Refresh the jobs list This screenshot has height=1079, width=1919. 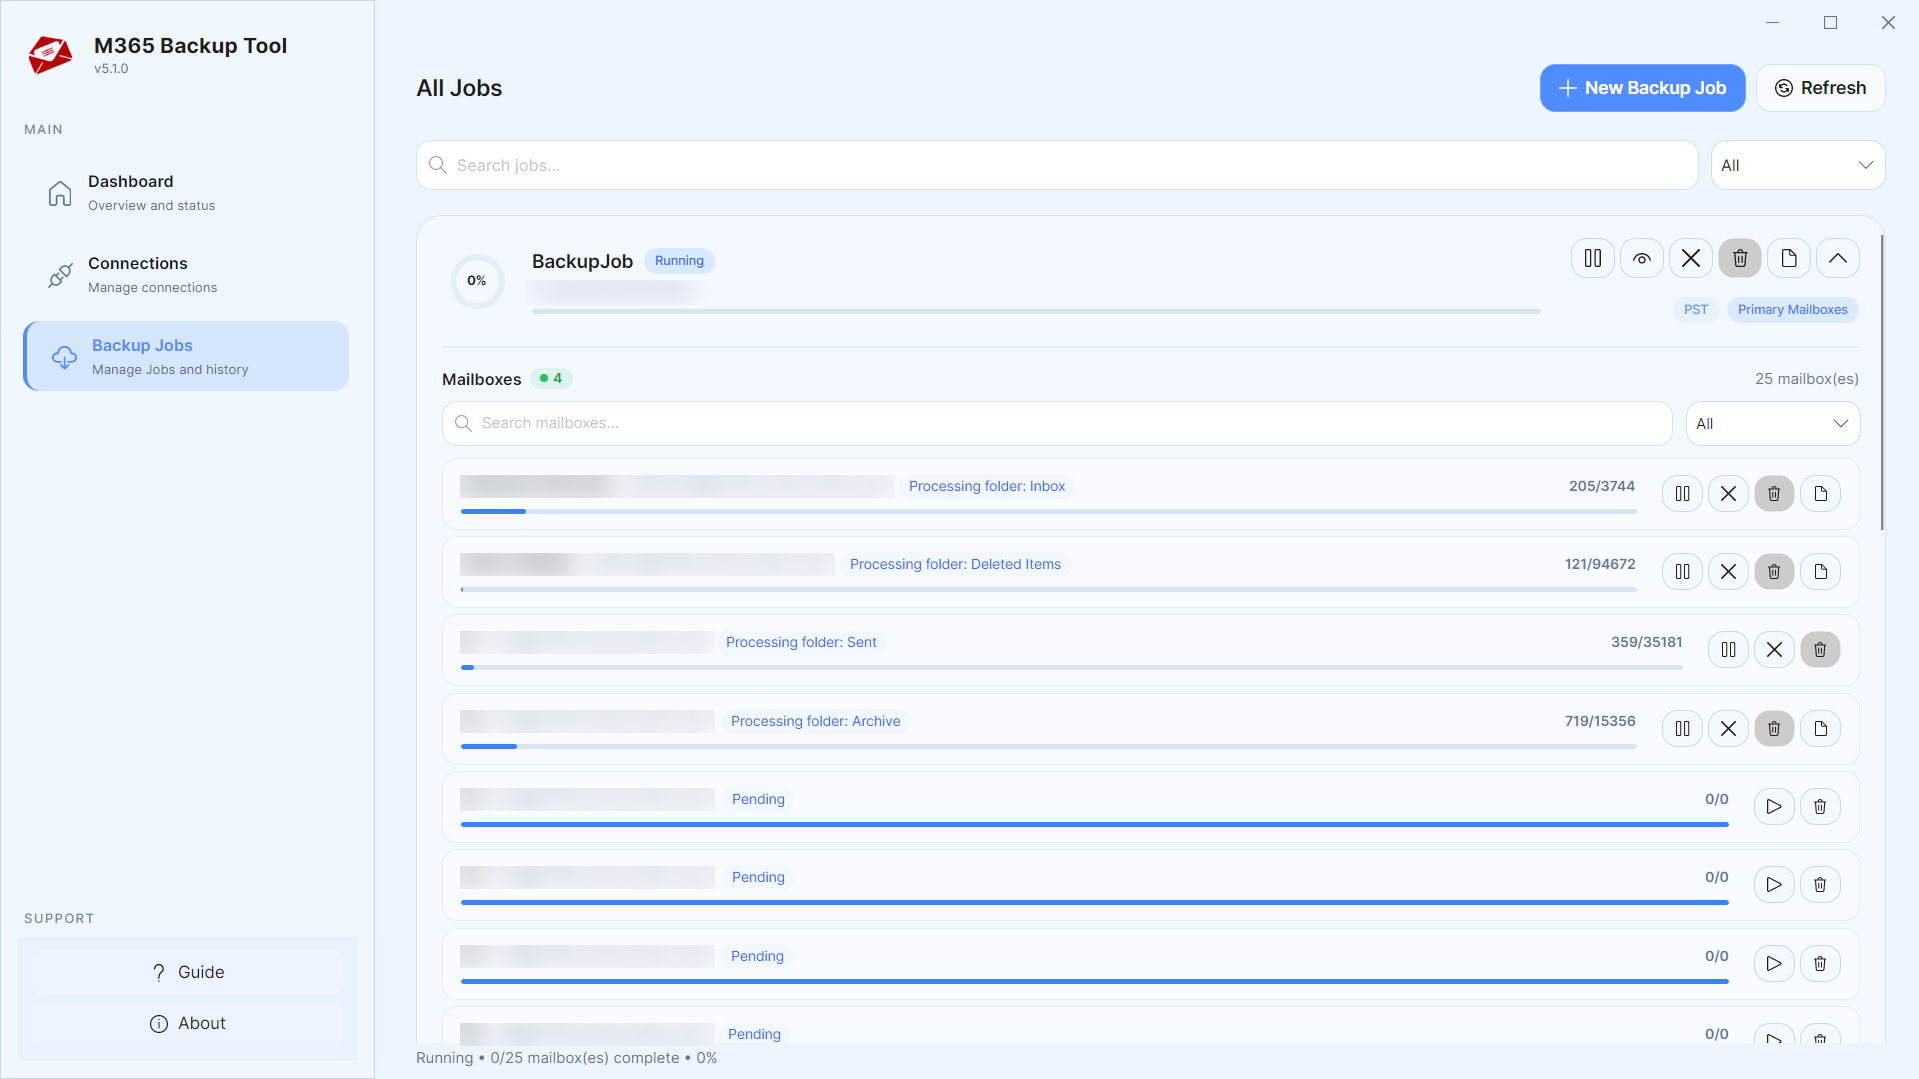click(x=1821, y=88)
